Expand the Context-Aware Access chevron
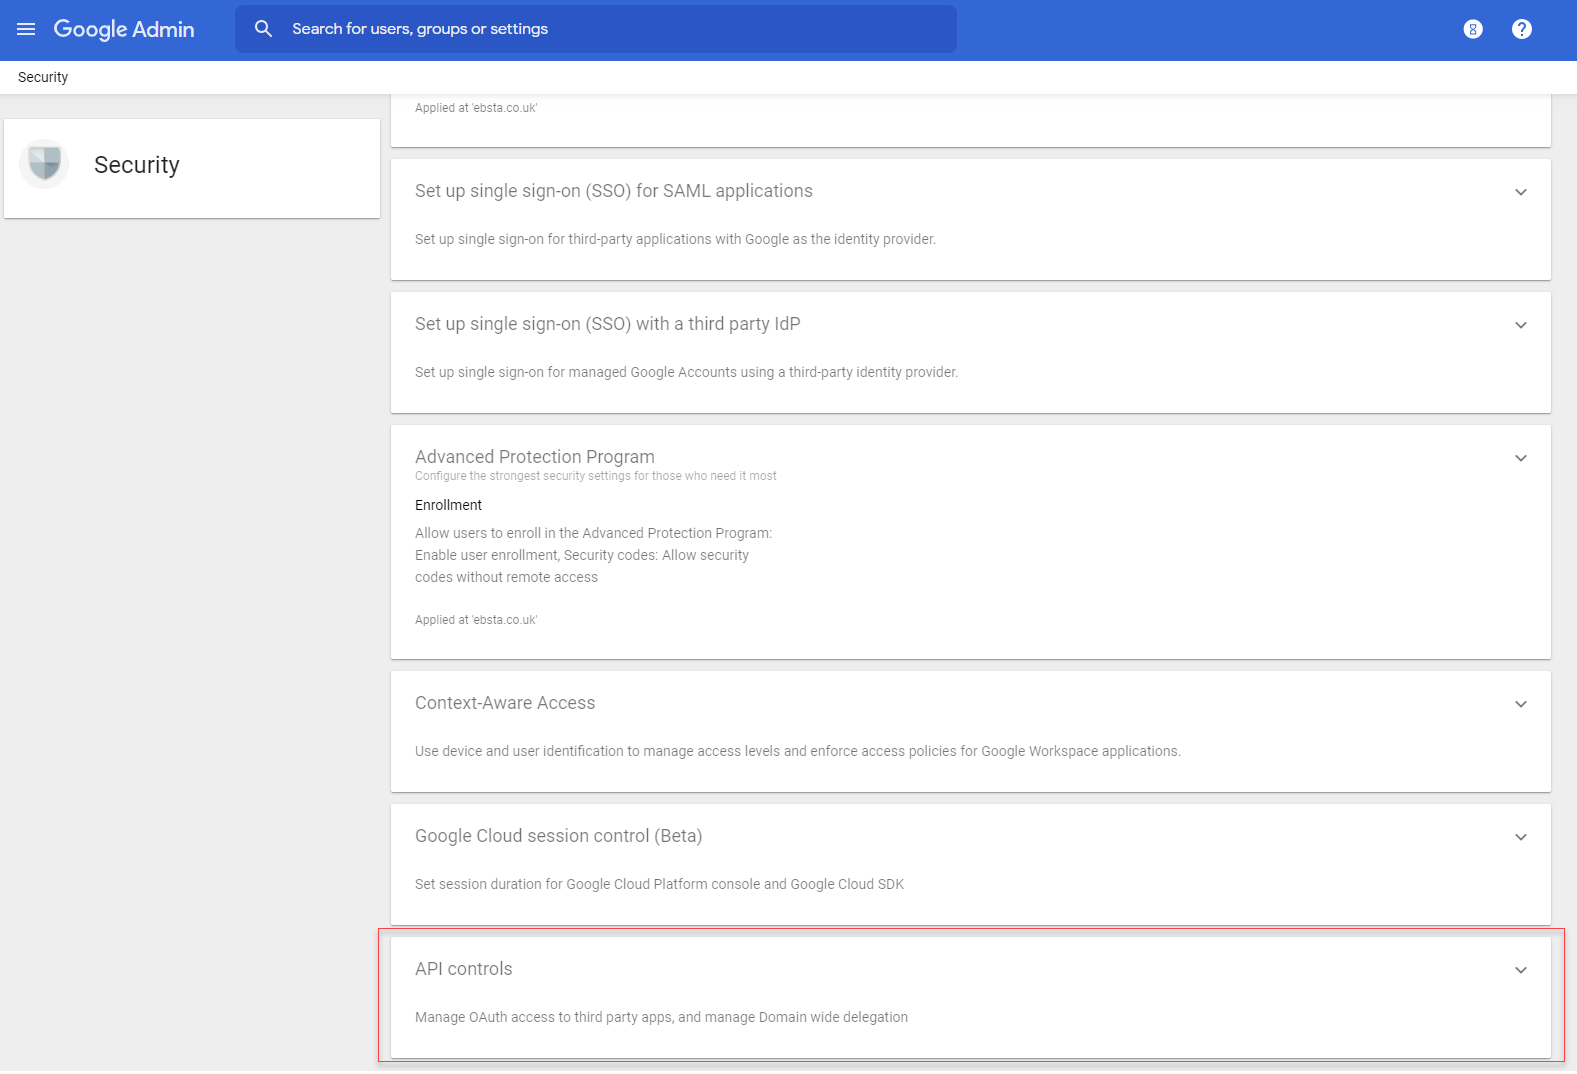The image size is (1577, 1074). pyautogui.click(x=1520, y=704)
